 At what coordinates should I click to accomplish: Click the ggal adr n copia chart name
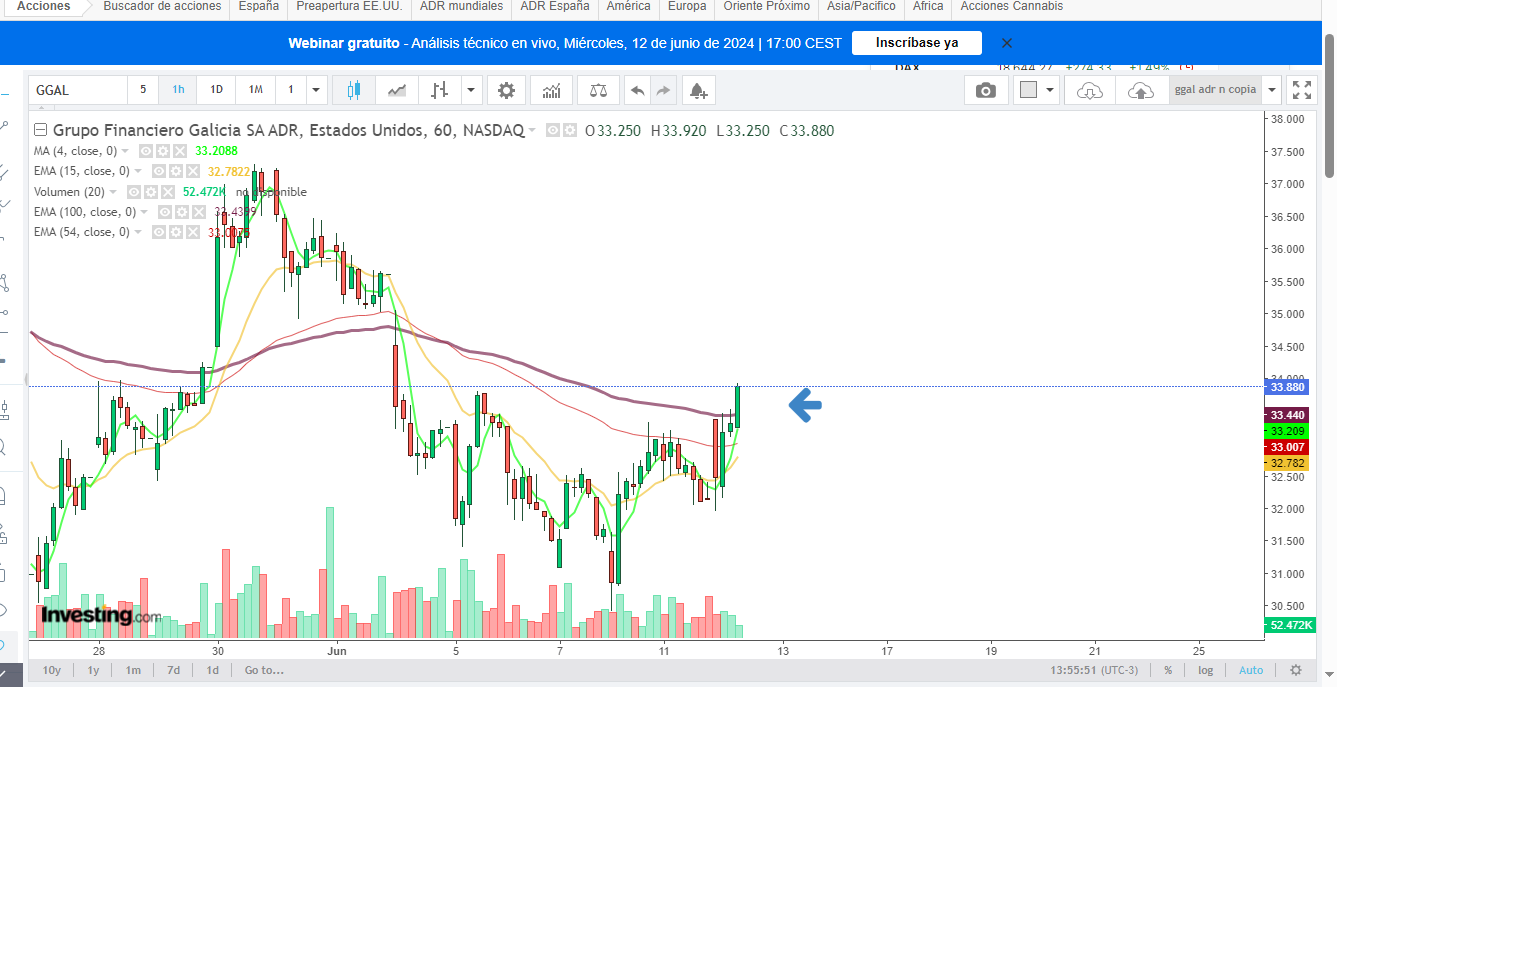(x=1215, y=90)
